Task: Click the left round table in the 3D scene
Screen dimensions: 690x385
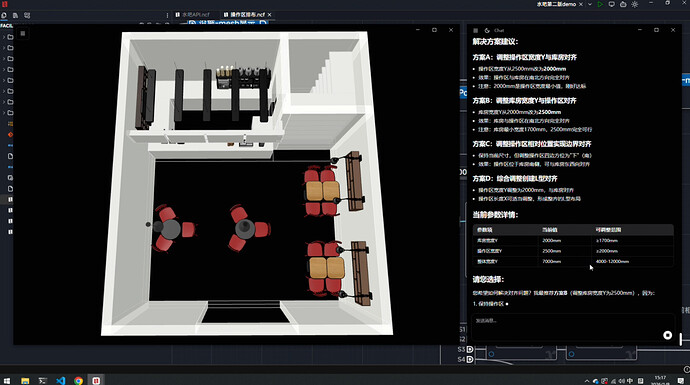Action: [171, 229]
